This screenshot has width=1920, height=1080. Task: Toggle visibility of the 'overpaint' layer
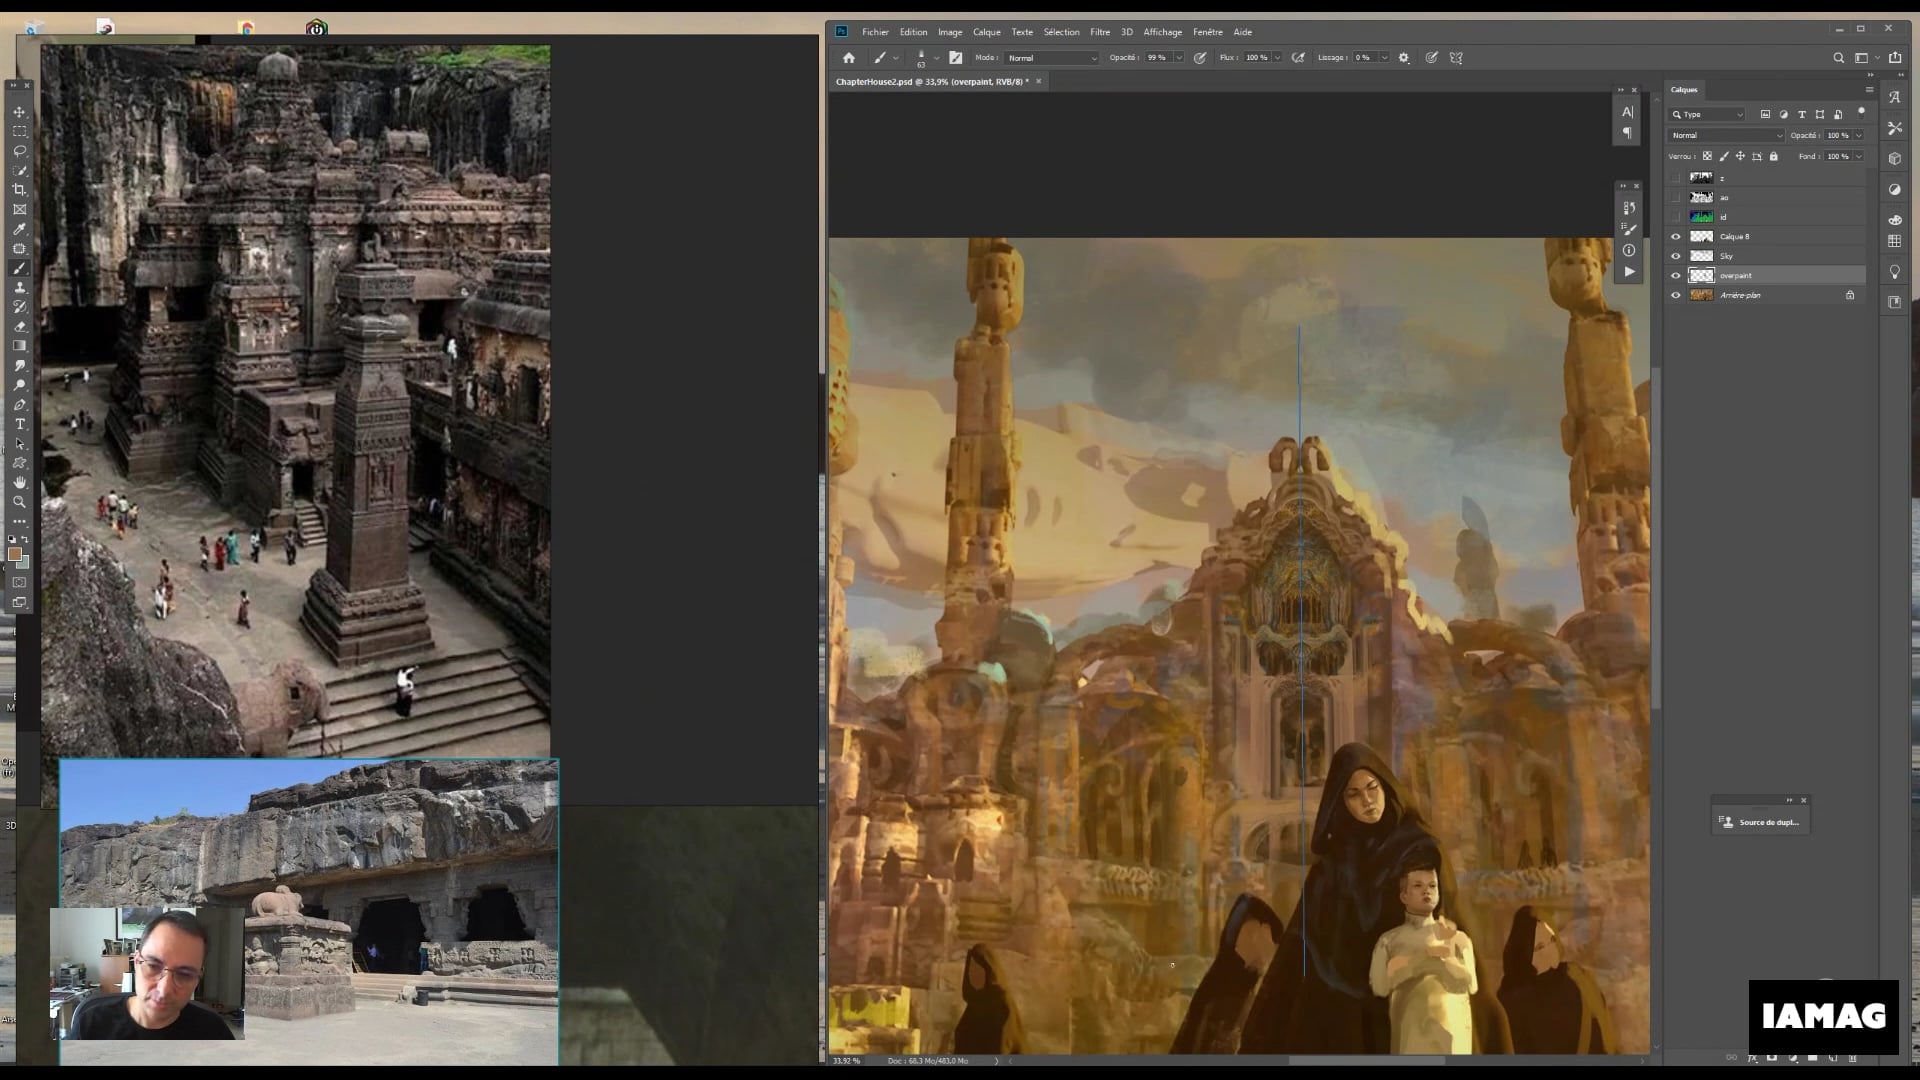click(1676, 275)
